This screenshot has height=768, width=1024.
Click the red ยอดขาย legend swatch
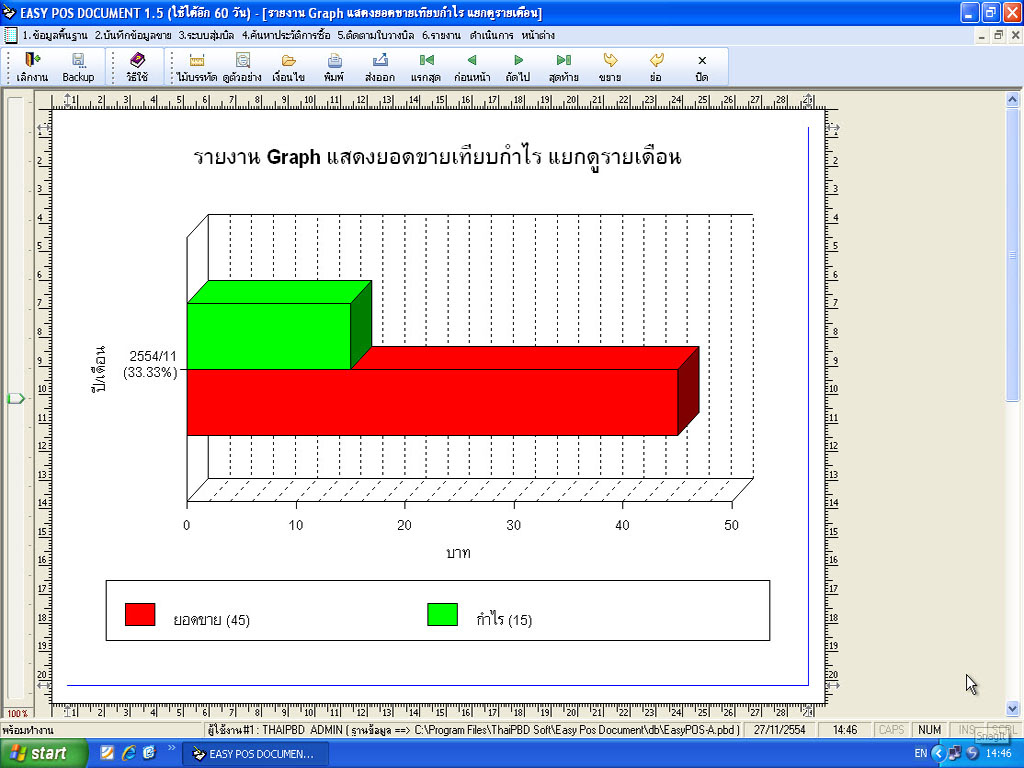pos(140,615)
